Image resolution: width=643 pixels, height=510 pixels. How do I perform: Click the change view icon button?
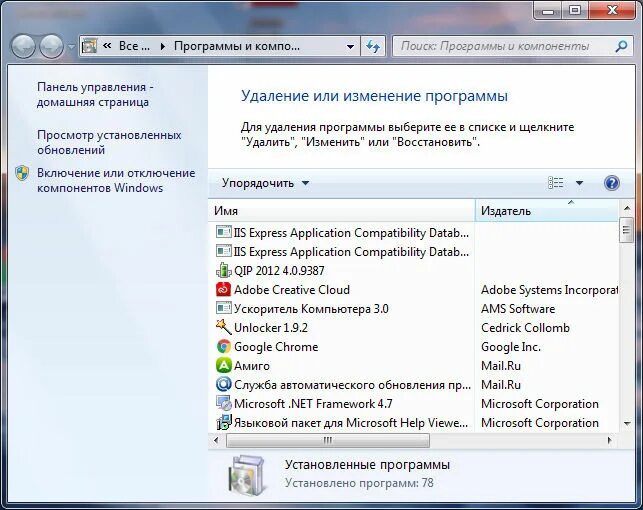pos(556,183)
